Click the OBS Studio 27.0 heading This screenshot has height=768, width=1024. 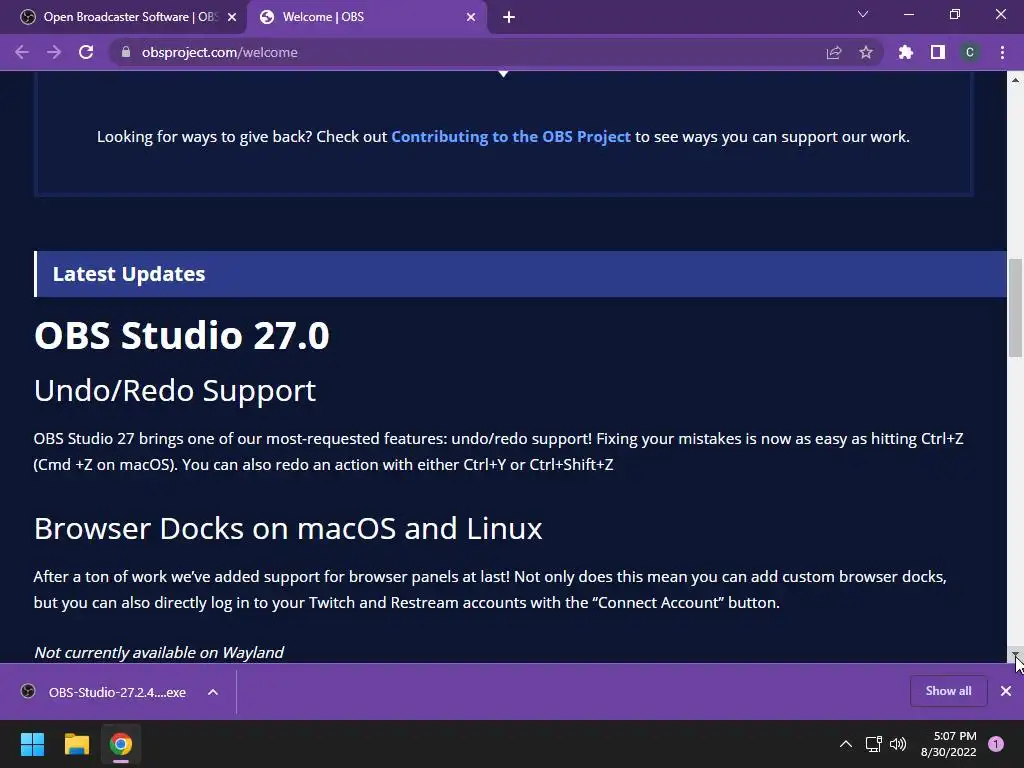(182, 335)
